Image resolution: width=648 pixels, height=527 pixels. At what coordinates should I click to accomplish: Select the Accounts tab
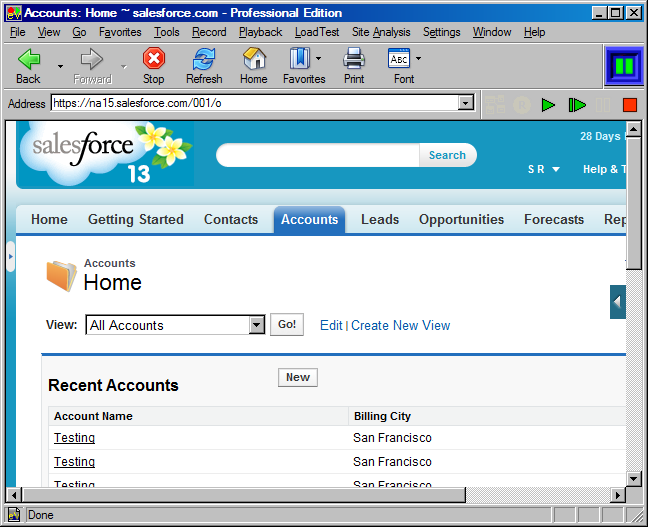tap(309, 219)
